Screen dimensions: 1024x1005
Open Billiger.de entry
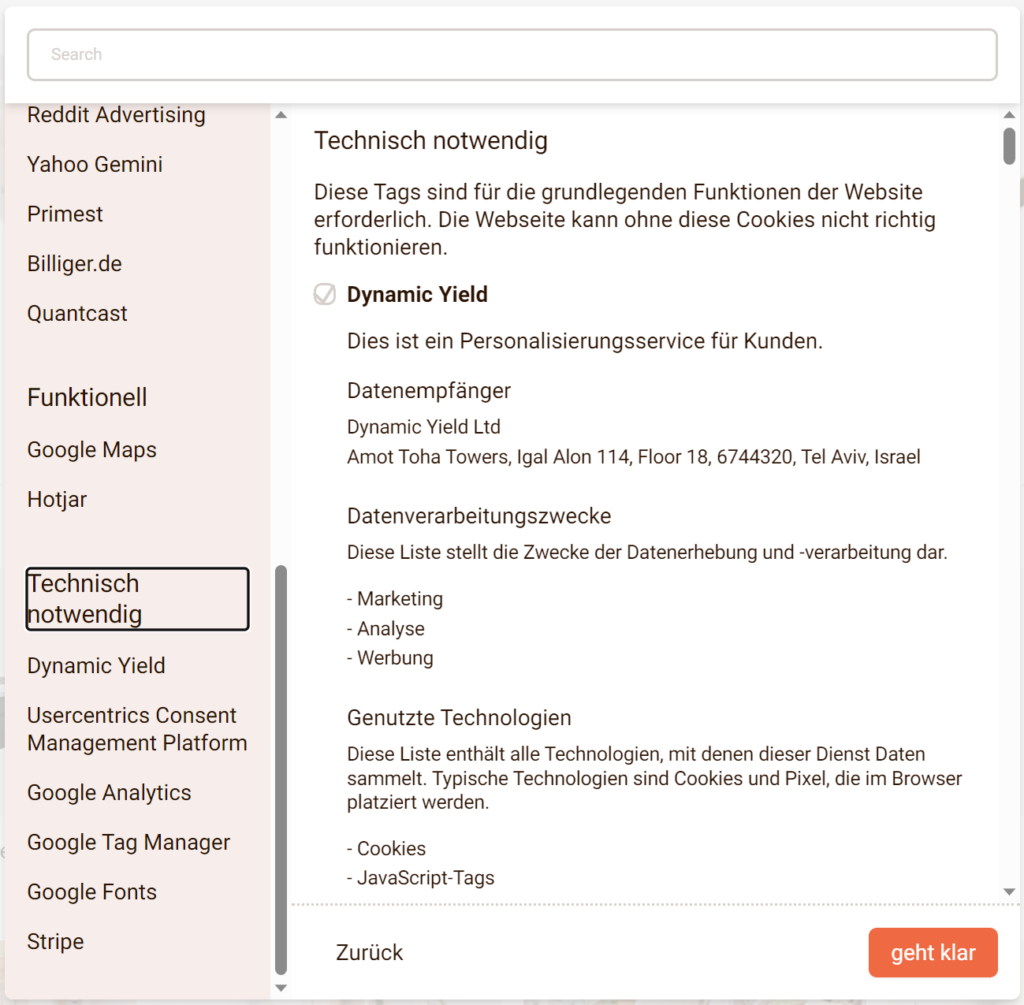pyautogui.click(x=74, y=264)
